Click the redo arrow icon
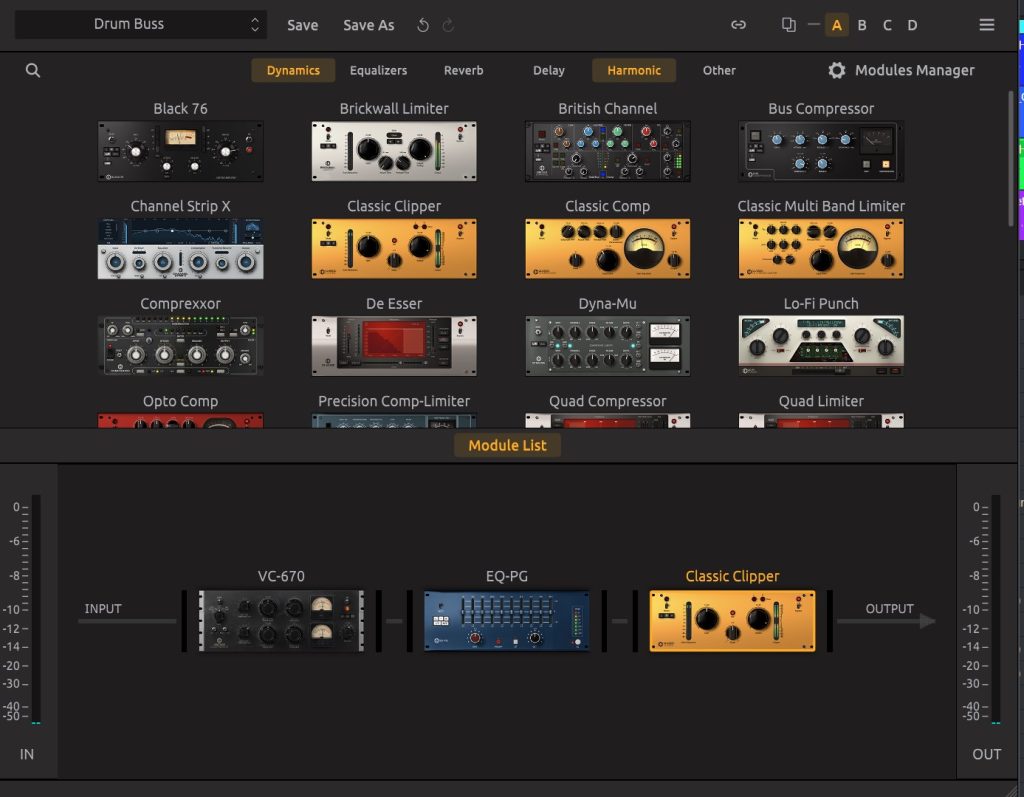This screenshot has width=1024, height=797. tap(448, 25)
